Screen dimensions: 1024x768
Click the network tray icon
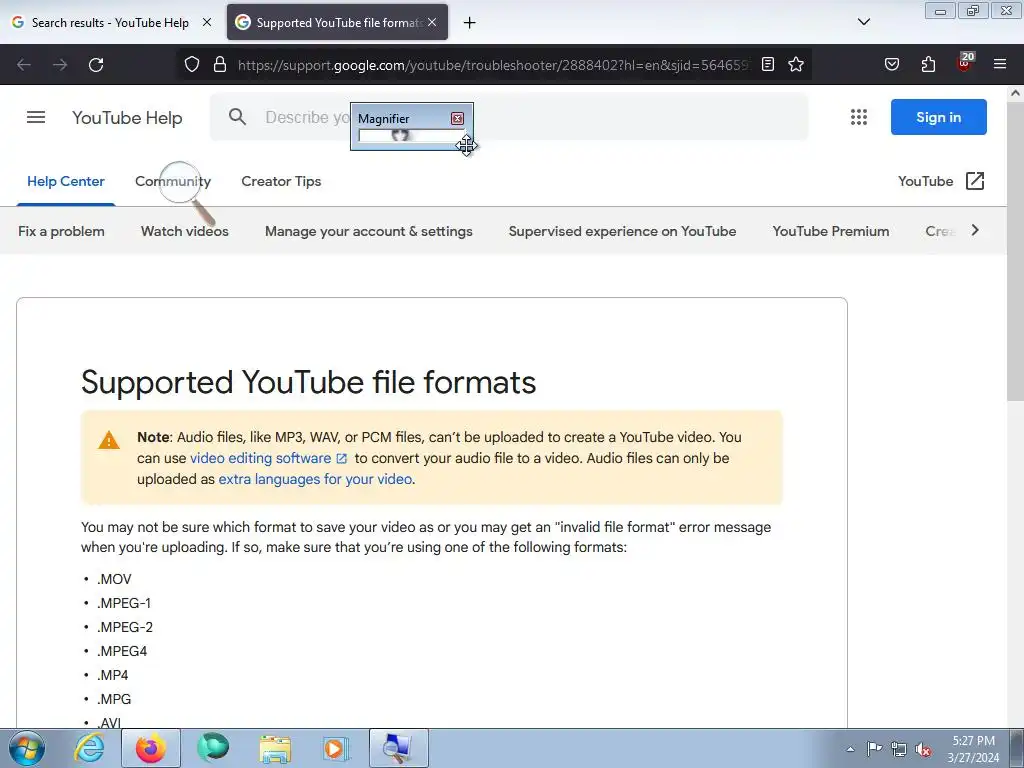click(x=899, y=749)
